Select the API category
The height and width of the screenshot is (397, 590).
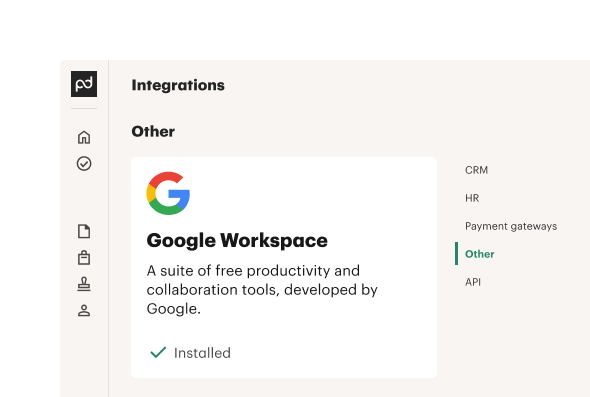tap(473, 282)
